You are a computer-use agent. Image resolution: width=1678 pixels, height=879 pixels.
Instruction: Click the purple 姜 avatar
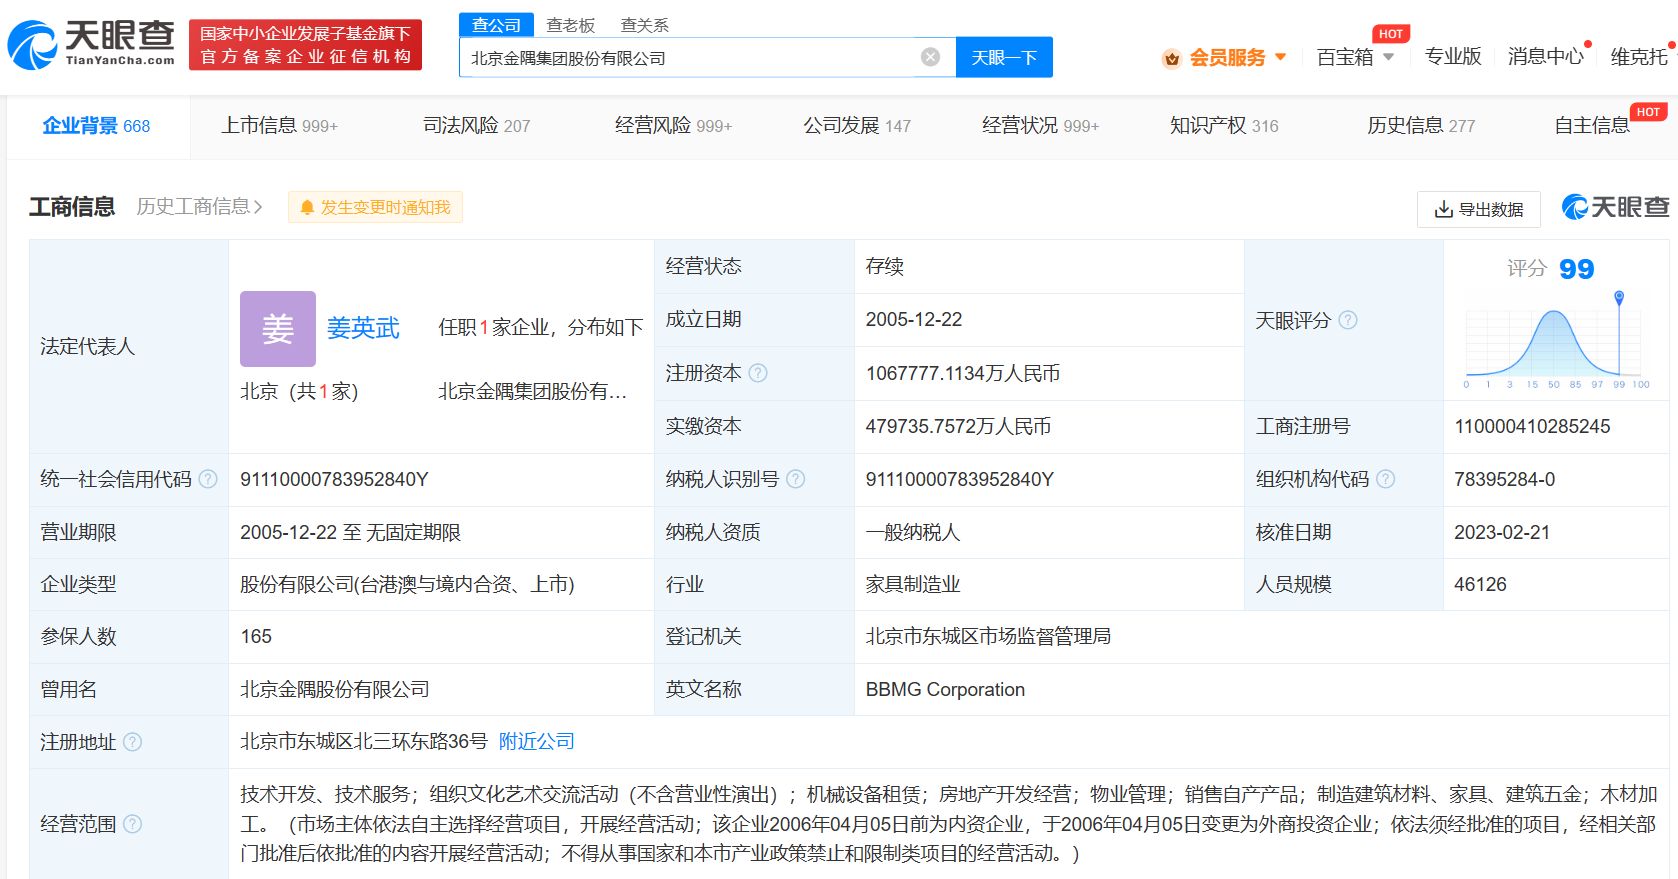pos(278,329)
